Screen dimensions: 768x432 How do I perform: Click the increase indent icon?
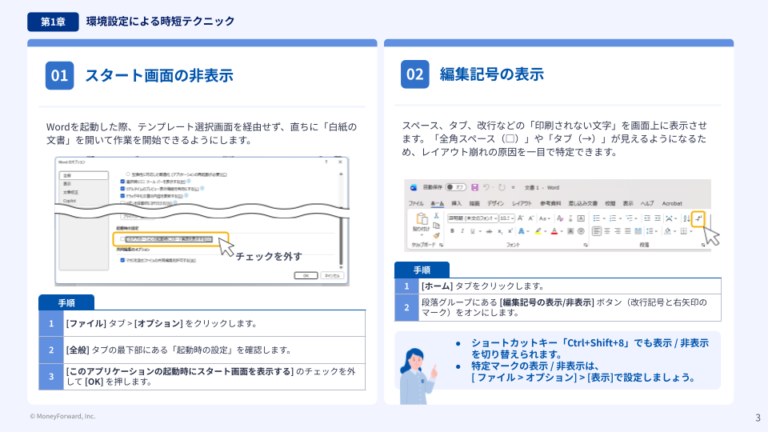pyautogui.click(x=657, y=218)
